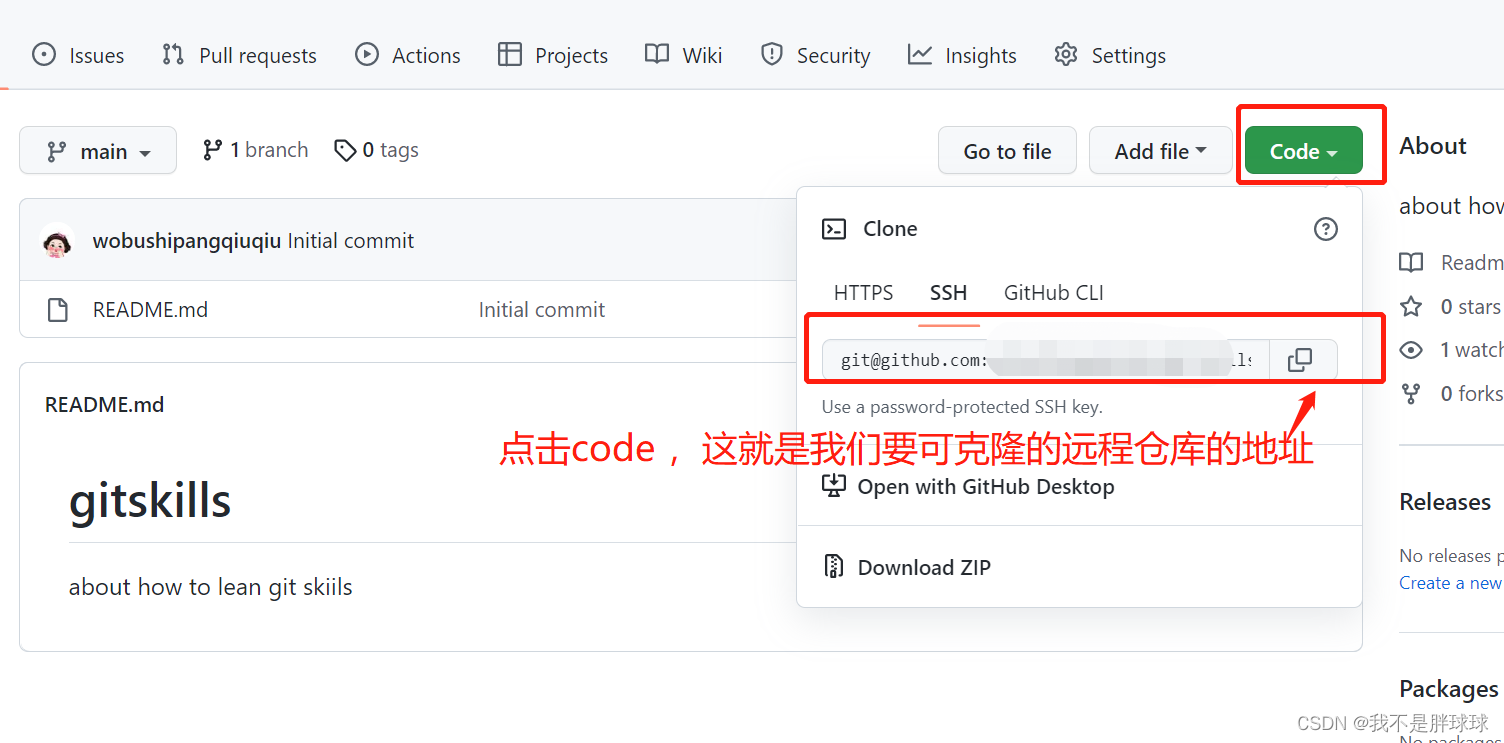Click the Actions play icon
Screen dimensions: 1504x743
pyautogui.click(x=367, y=55)
